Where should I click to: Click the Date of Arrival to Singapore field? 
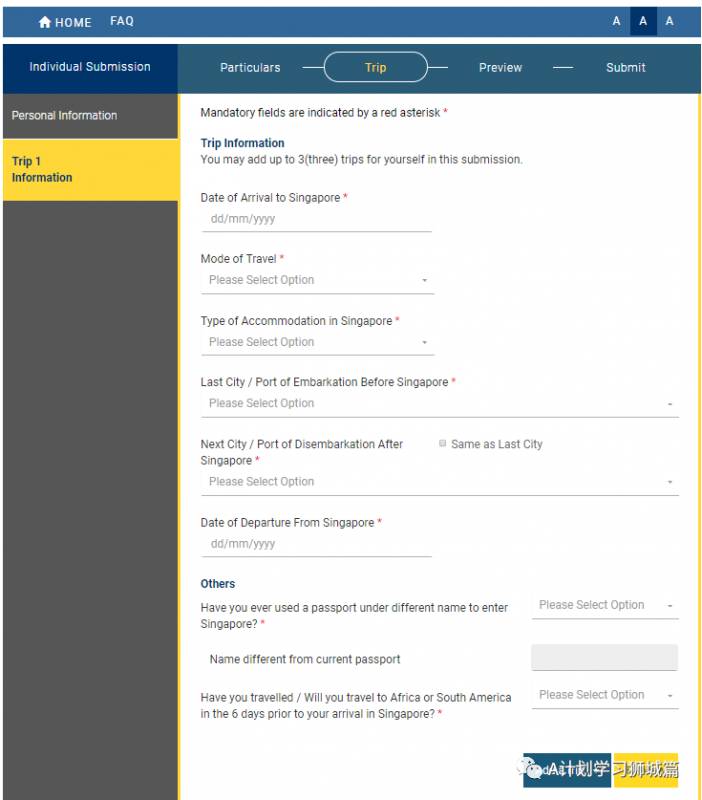(316, 219)
